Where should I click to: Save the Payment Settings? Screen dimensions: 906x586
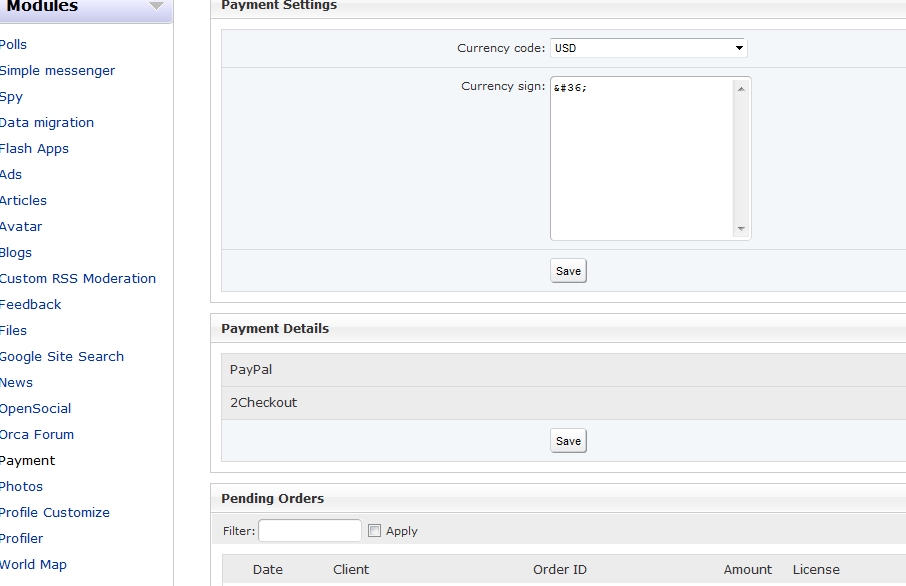[568, 271]
